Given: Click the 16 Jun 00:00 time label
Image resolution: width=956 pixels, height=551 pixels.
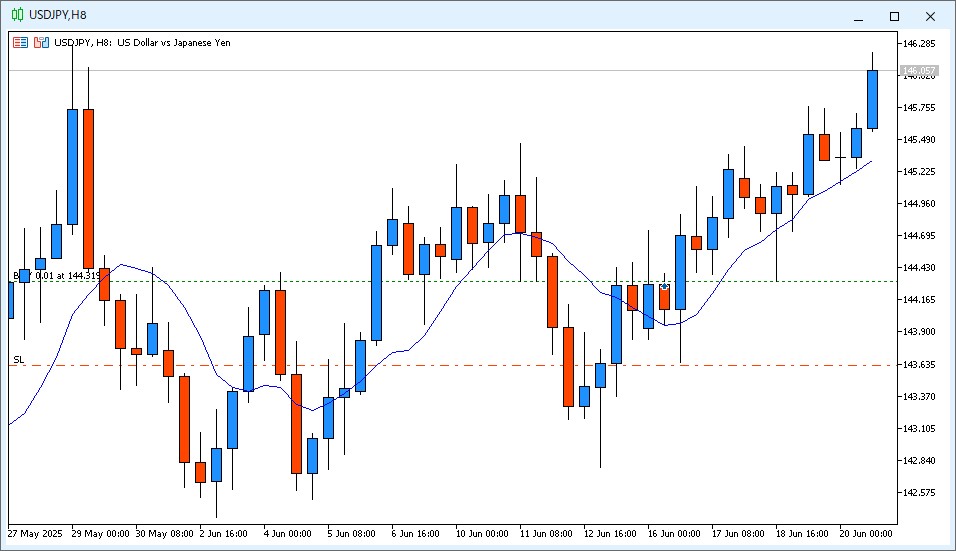Looking at the screenshot, I should coord(674,534).
